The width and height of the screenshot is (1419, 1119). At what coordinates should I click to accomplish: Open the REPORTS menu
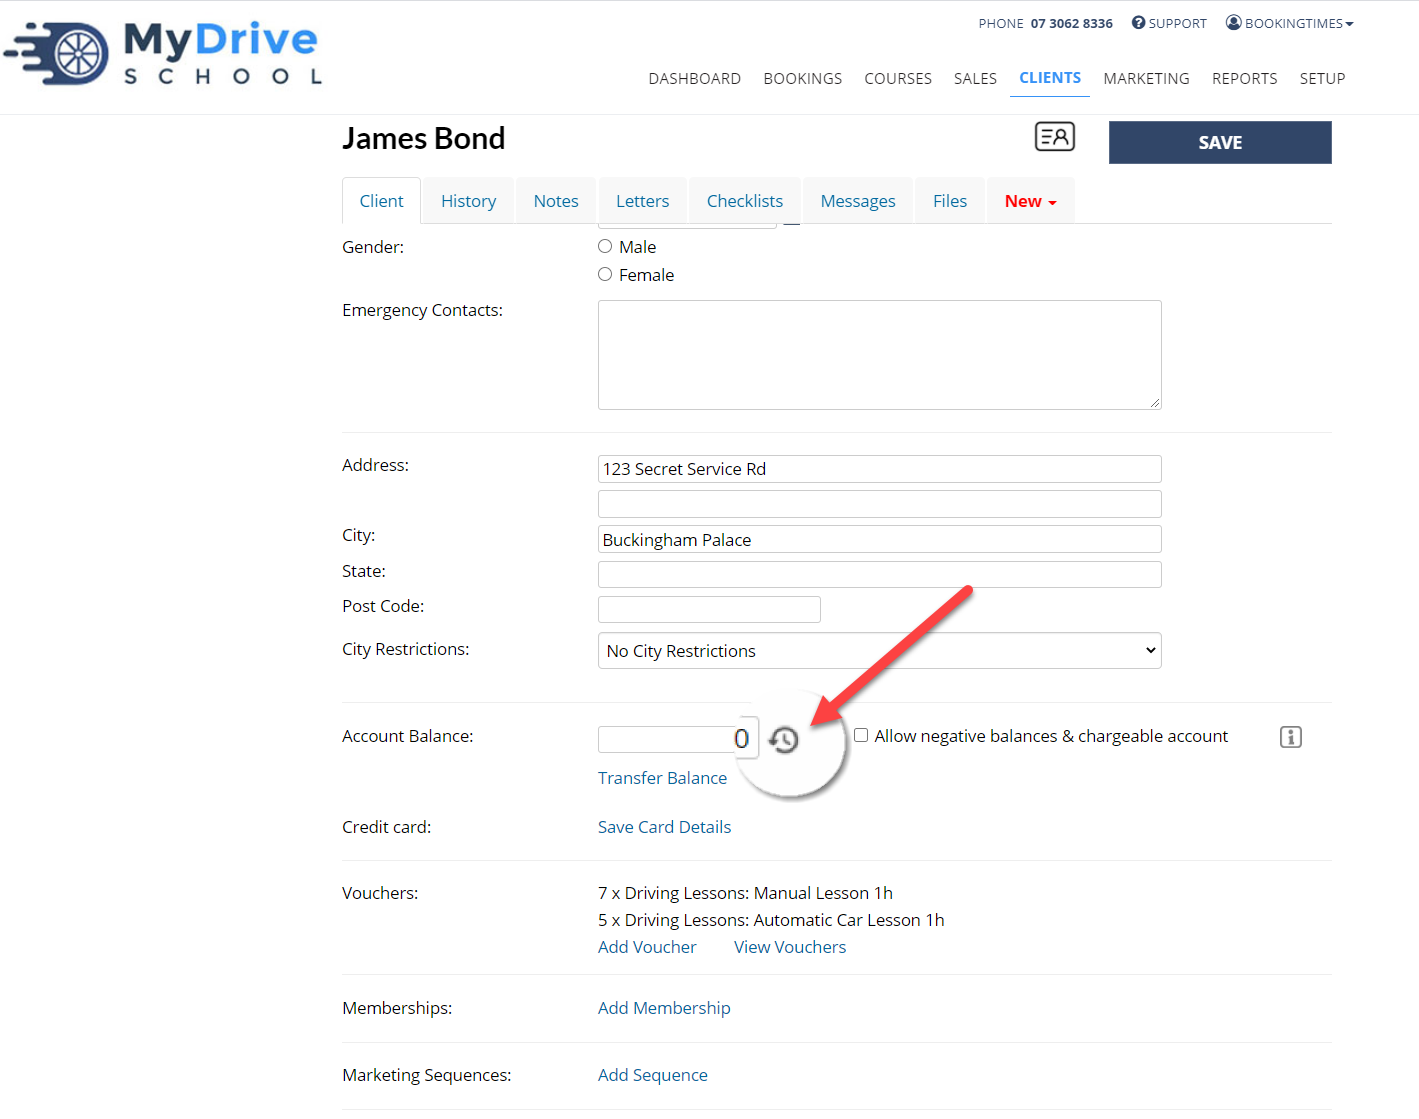(1245, 78)
